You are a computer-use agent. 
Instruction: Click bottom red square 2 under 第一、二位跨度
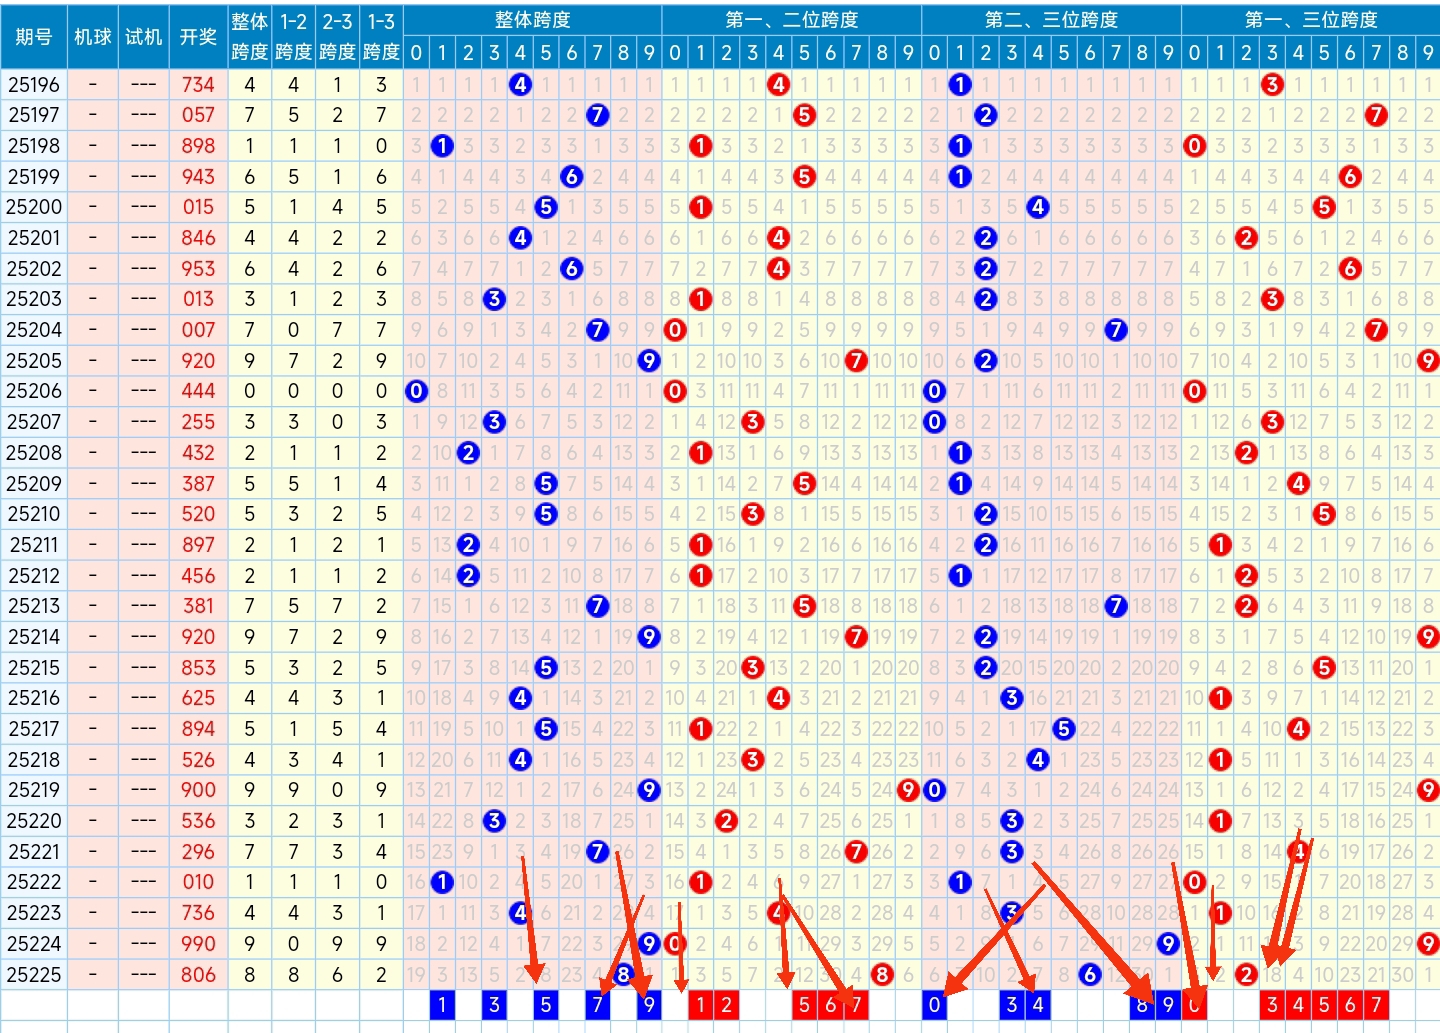[727, 1005]
